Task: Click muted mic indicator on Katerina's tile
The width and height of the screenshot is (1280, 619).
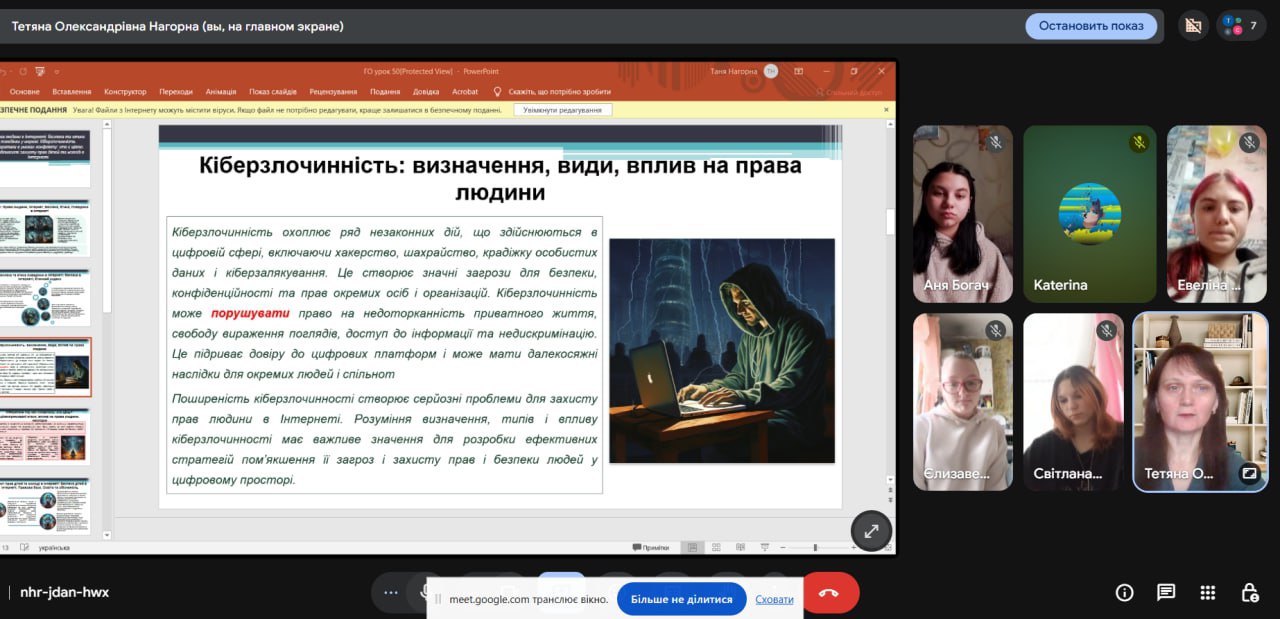Action: (x=1139, y=143)
